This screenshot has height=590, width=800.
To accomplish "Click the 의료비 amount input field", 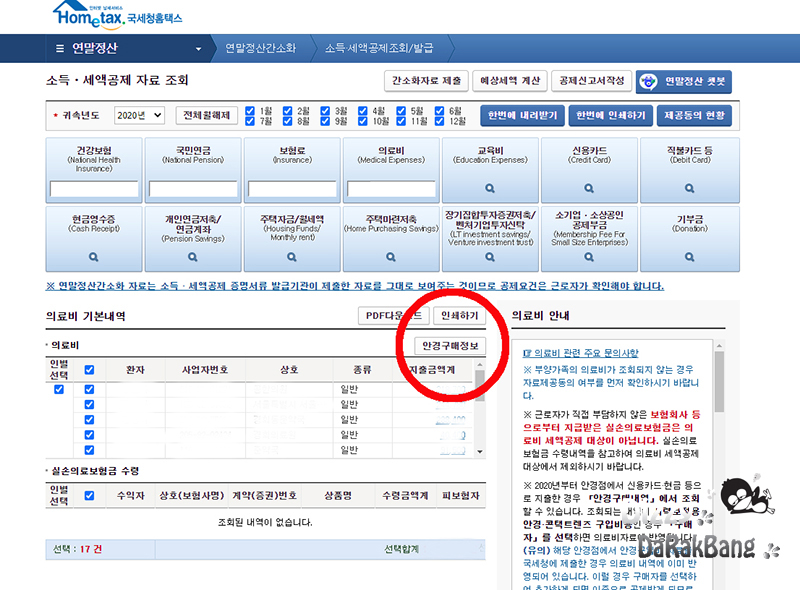I will 391,189.
